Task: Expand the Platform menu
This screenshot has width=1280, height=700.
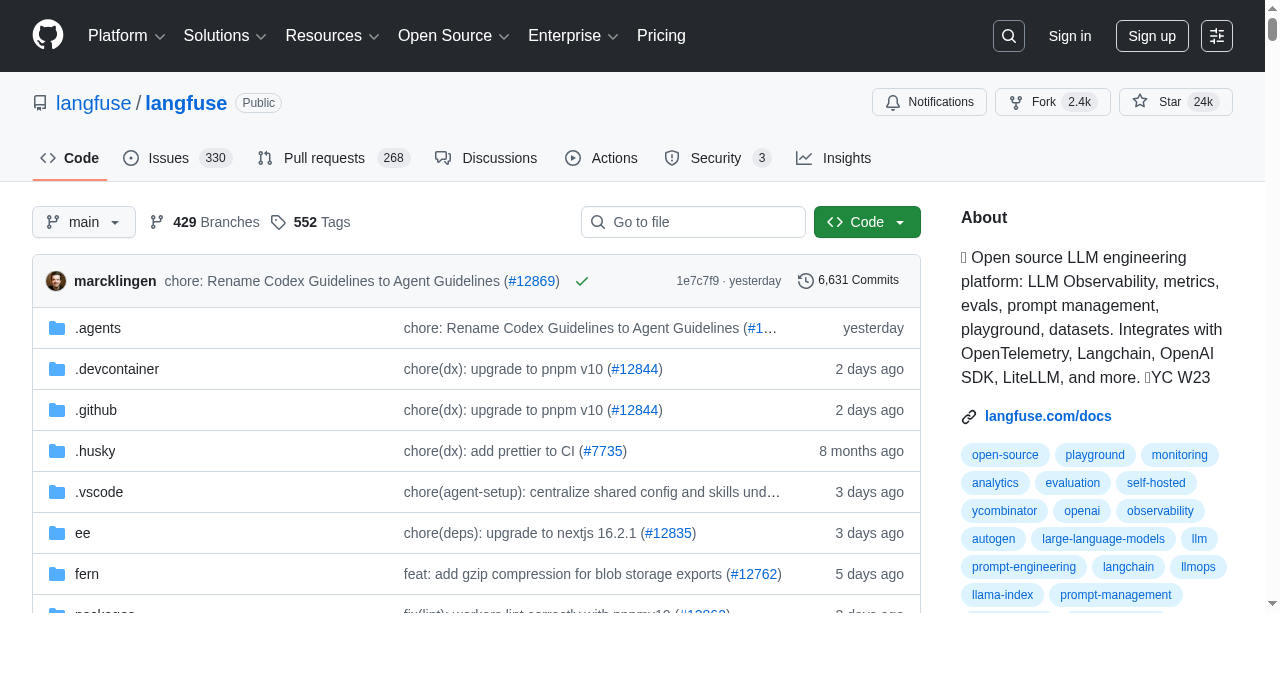Action: click(x=126, y=36)
